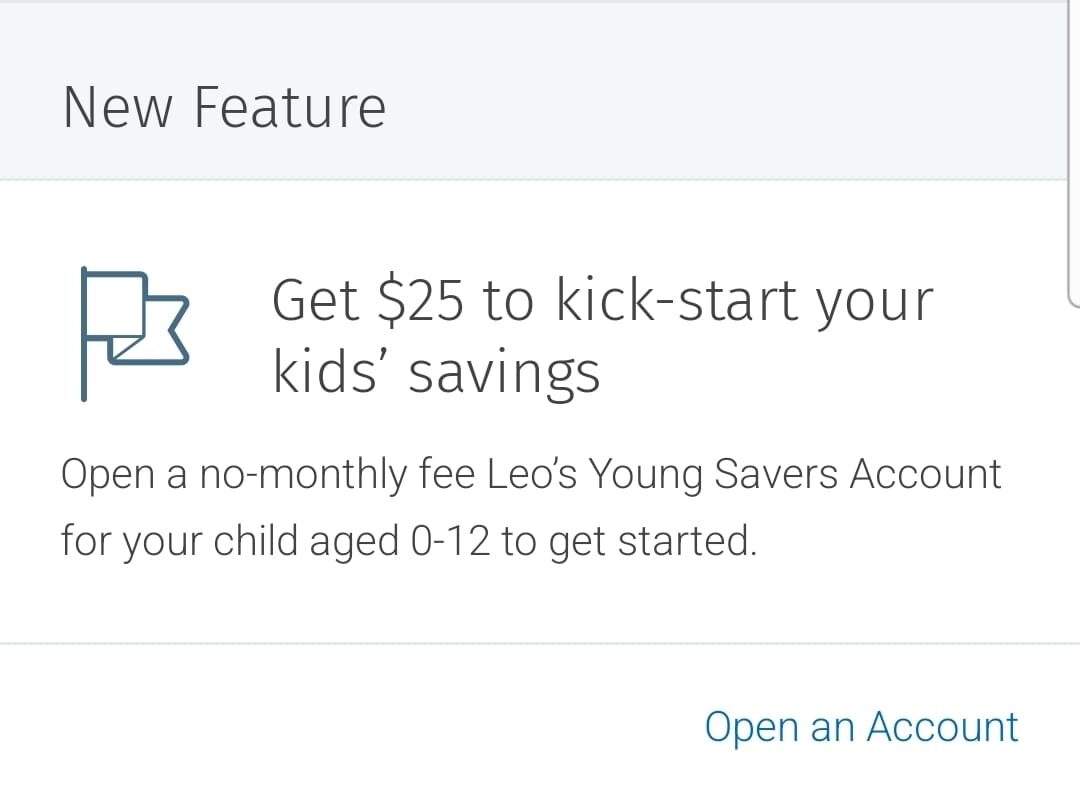Tap the "0-12" age range text
This screenshot has width=1080, height=803.
[450, 541]
